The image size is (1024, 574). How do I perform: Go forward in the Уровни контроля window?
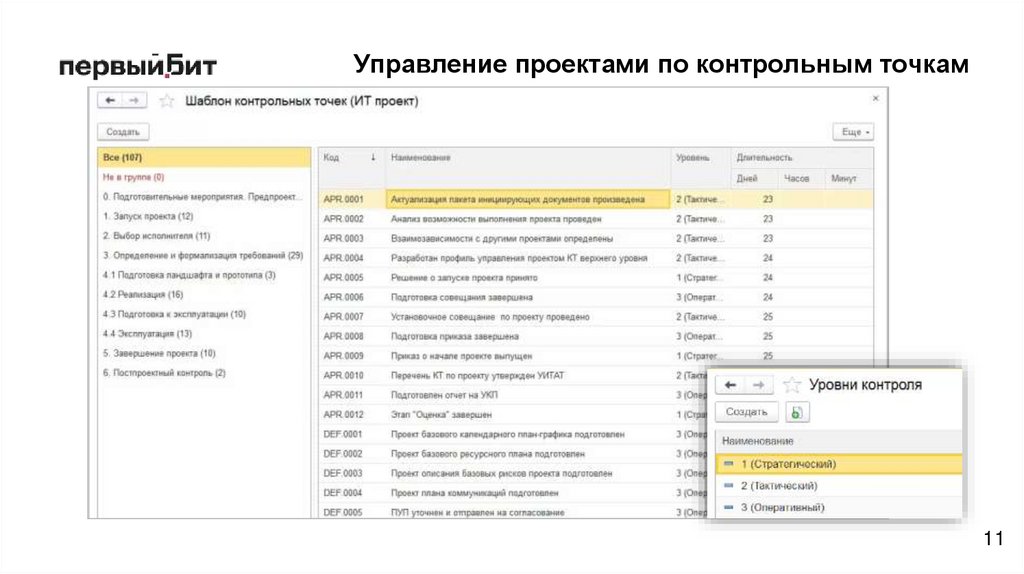tap(759, 385)
